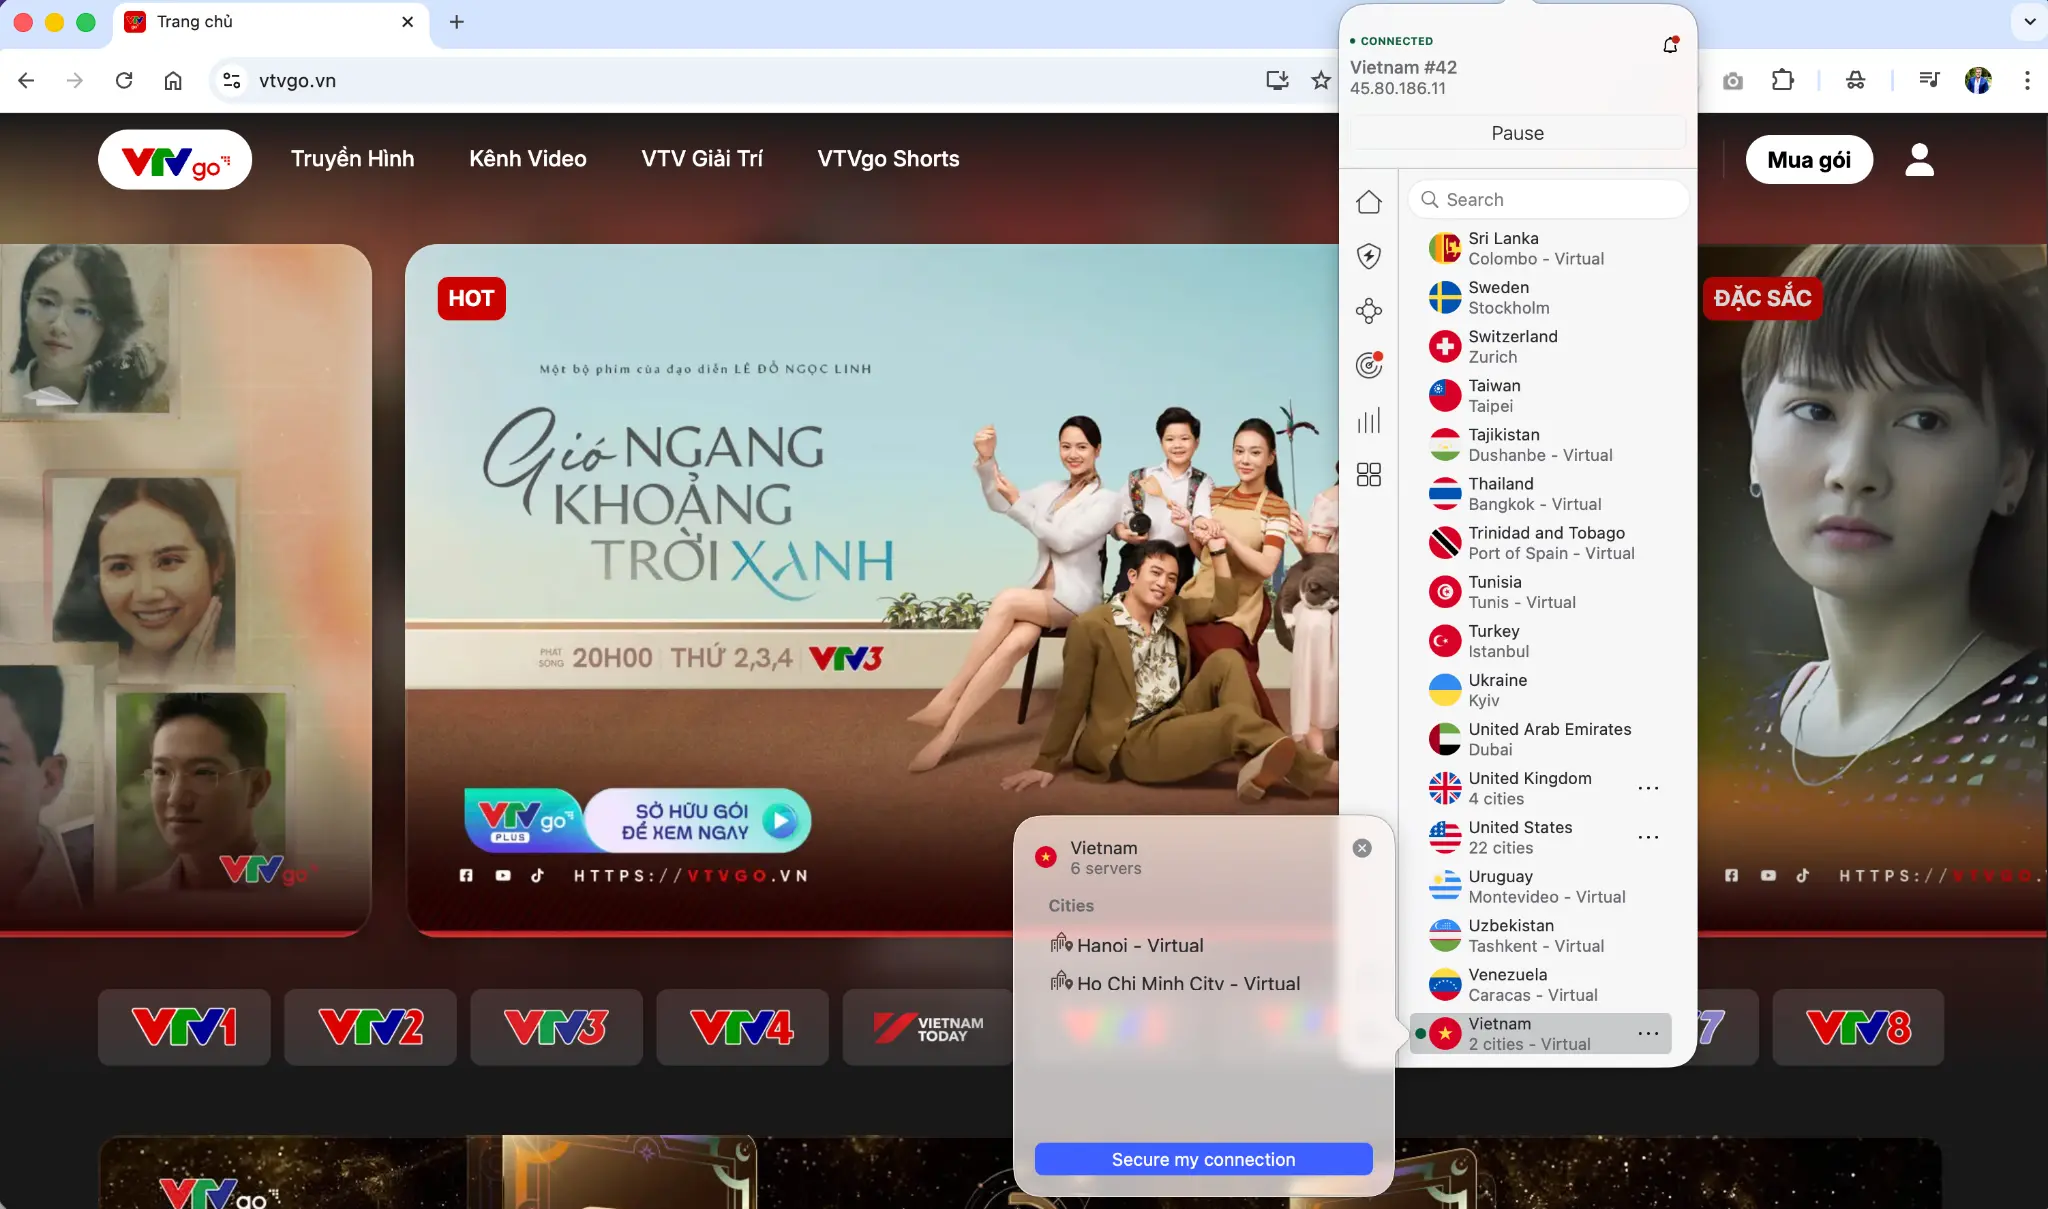Click Mua gói subscription button

click(1808, 159)
